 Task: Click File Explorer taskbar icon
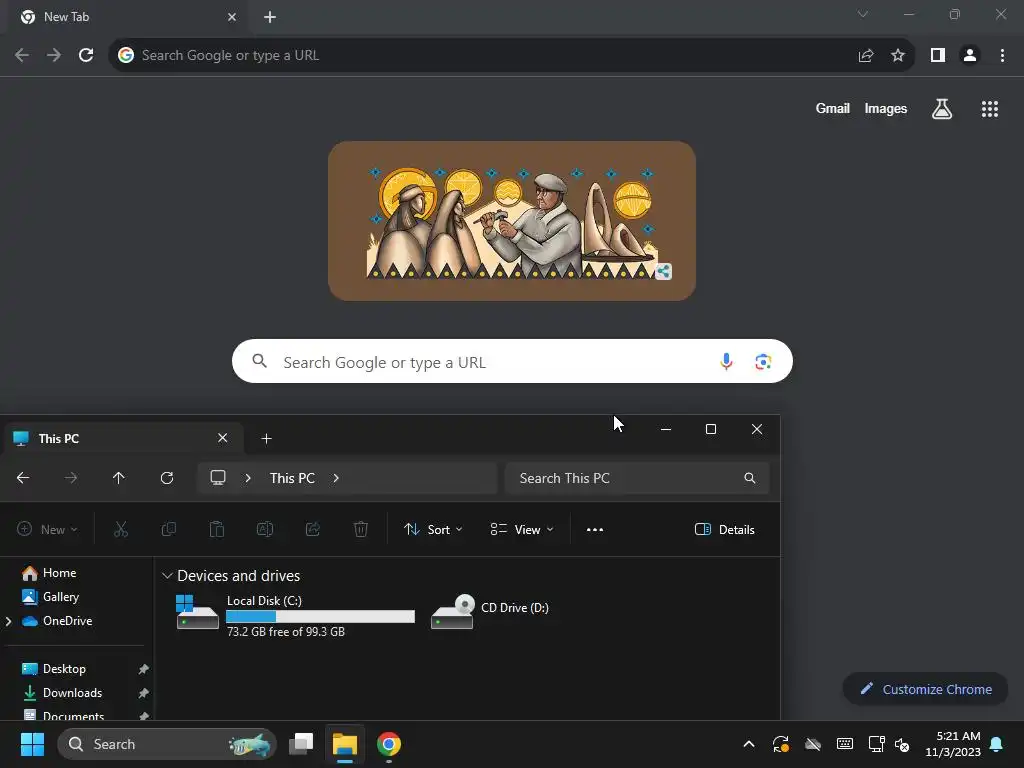(345, 744)
